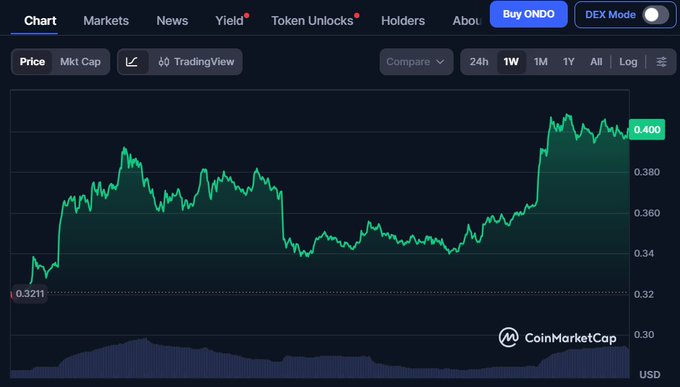Open the Chart tab
Image resolution: width=680 pixels, height=387 pixels.
point(40,20)
